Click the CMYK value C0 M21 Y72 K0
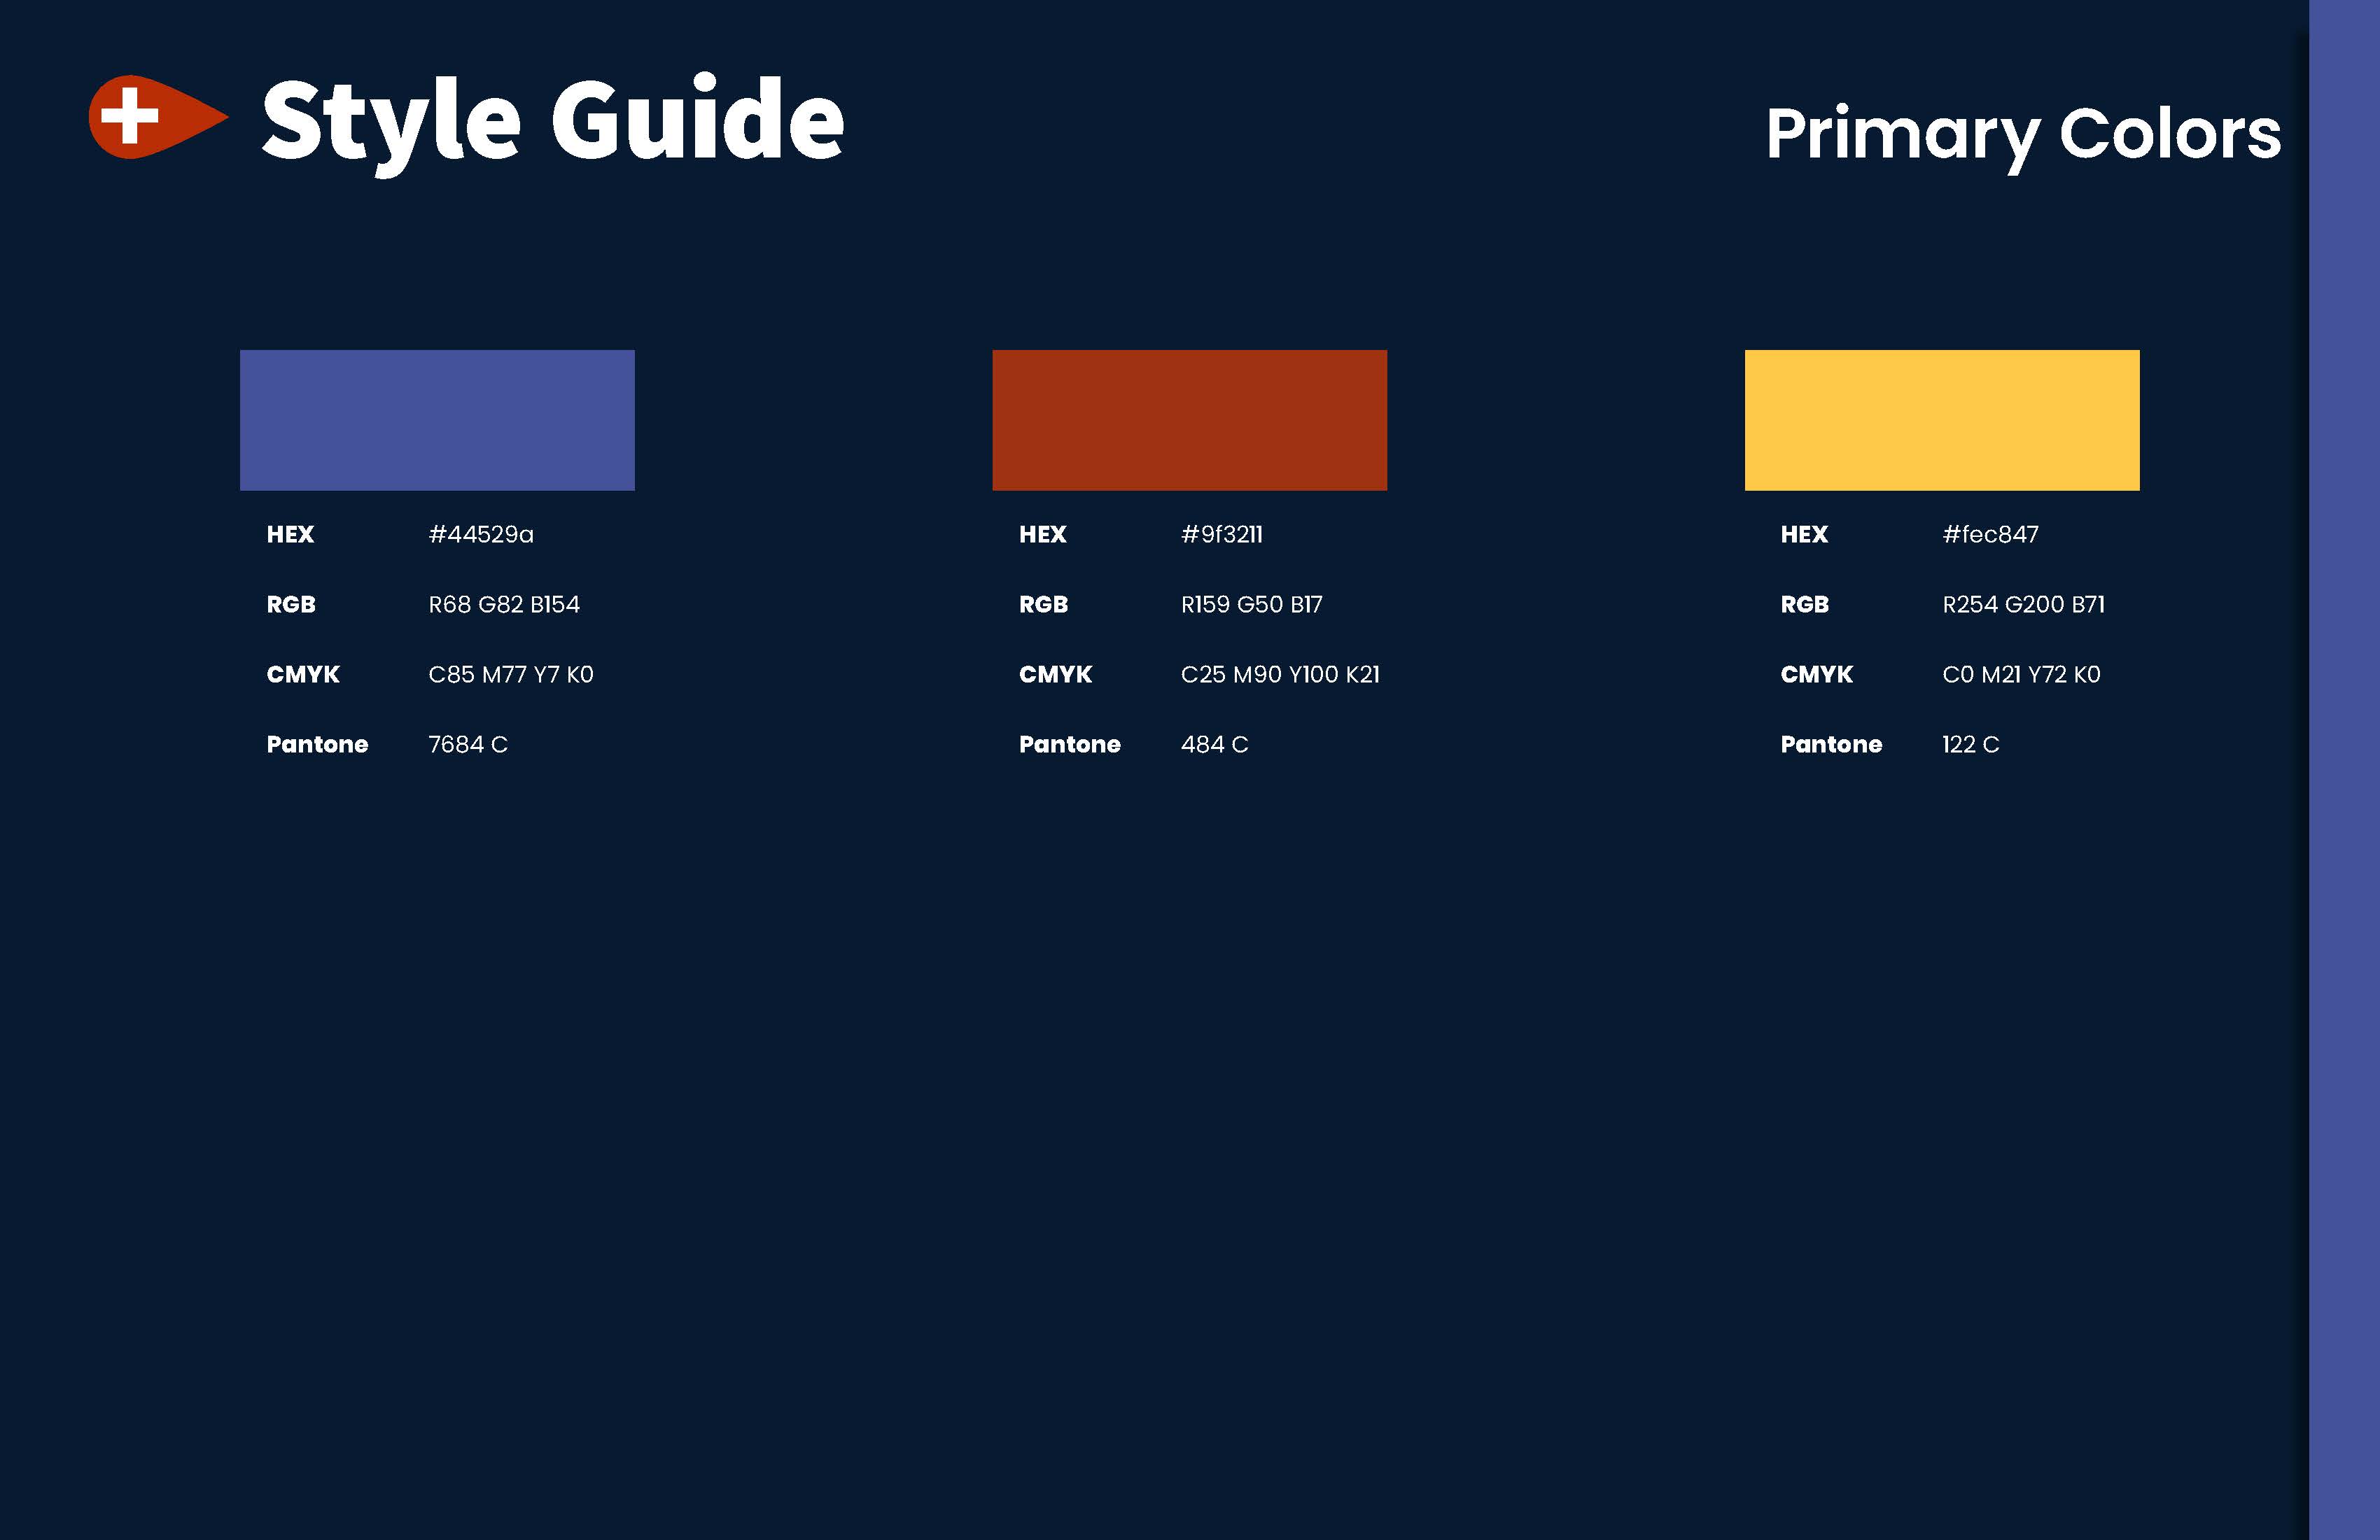This screenshot has height=1540, width=2380. (2021, 674)
